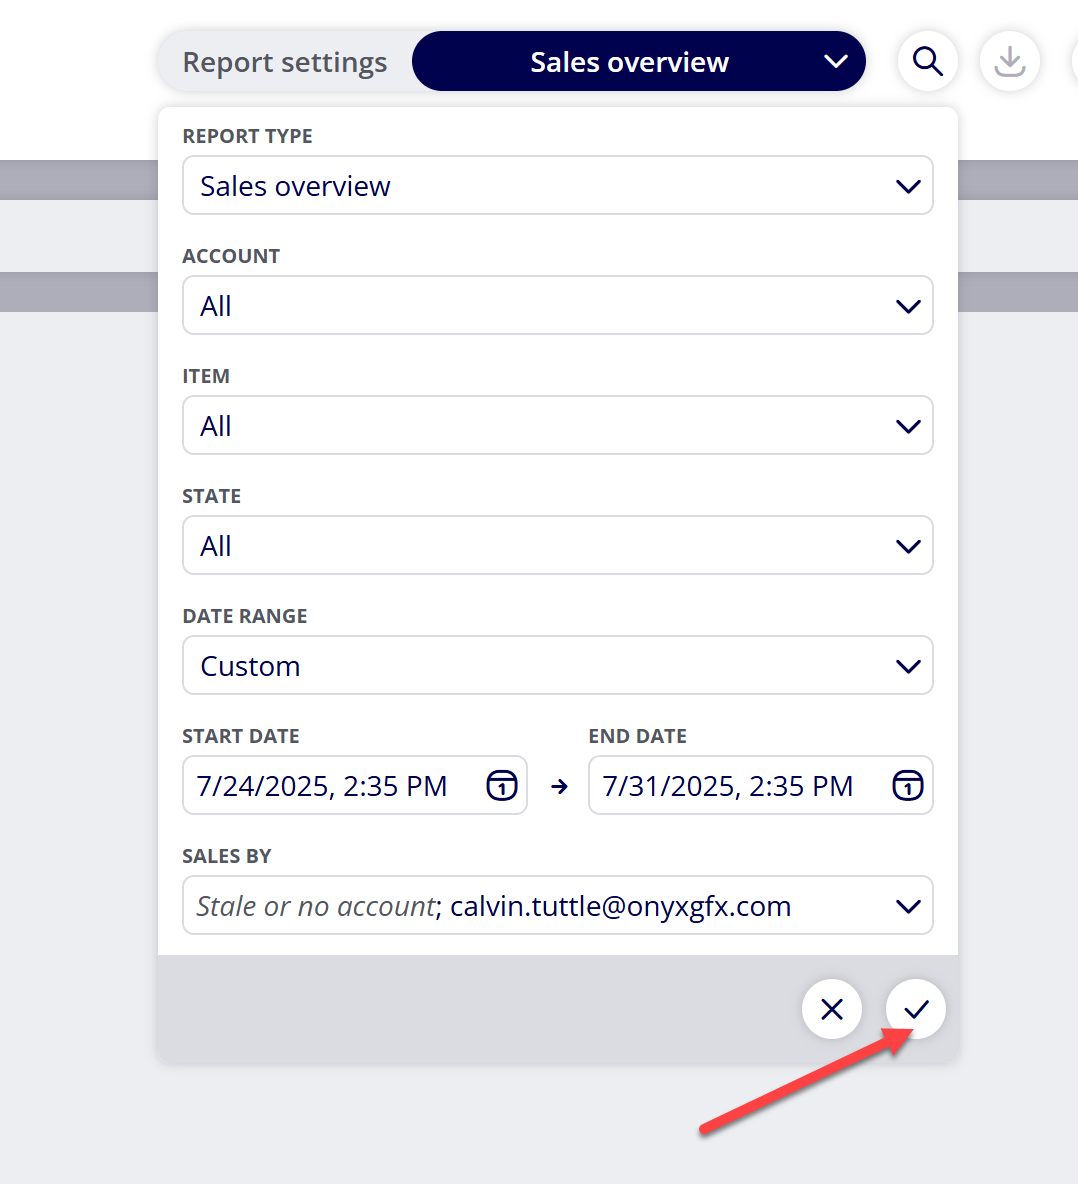Select the Sales overview pill tab
1078x1184 pixels.
pos(639,61)
